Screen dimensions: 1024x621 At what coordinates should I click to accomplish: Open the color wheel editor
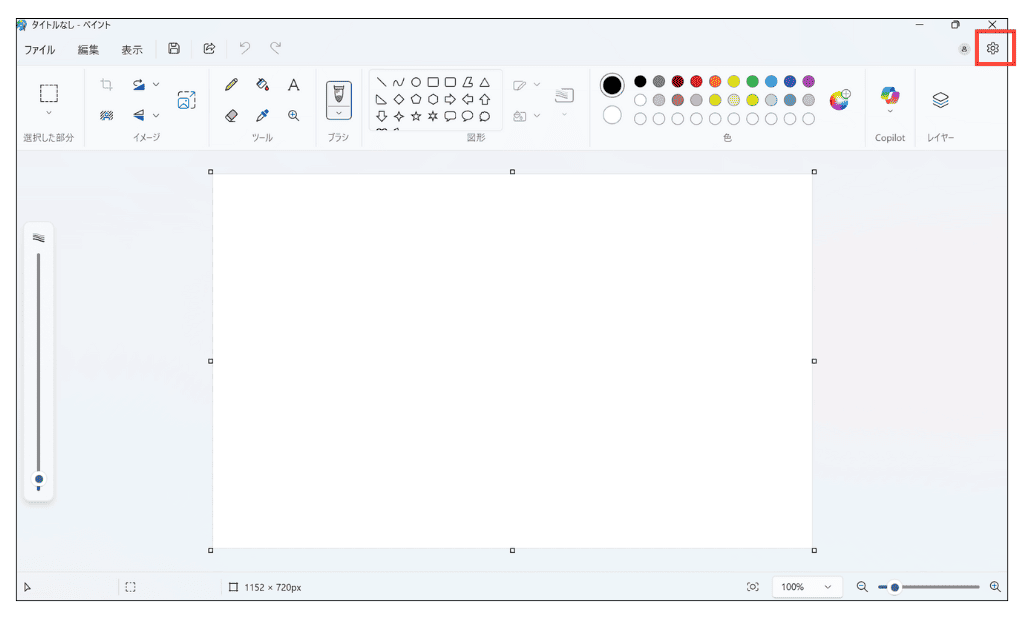click(839, 100)
